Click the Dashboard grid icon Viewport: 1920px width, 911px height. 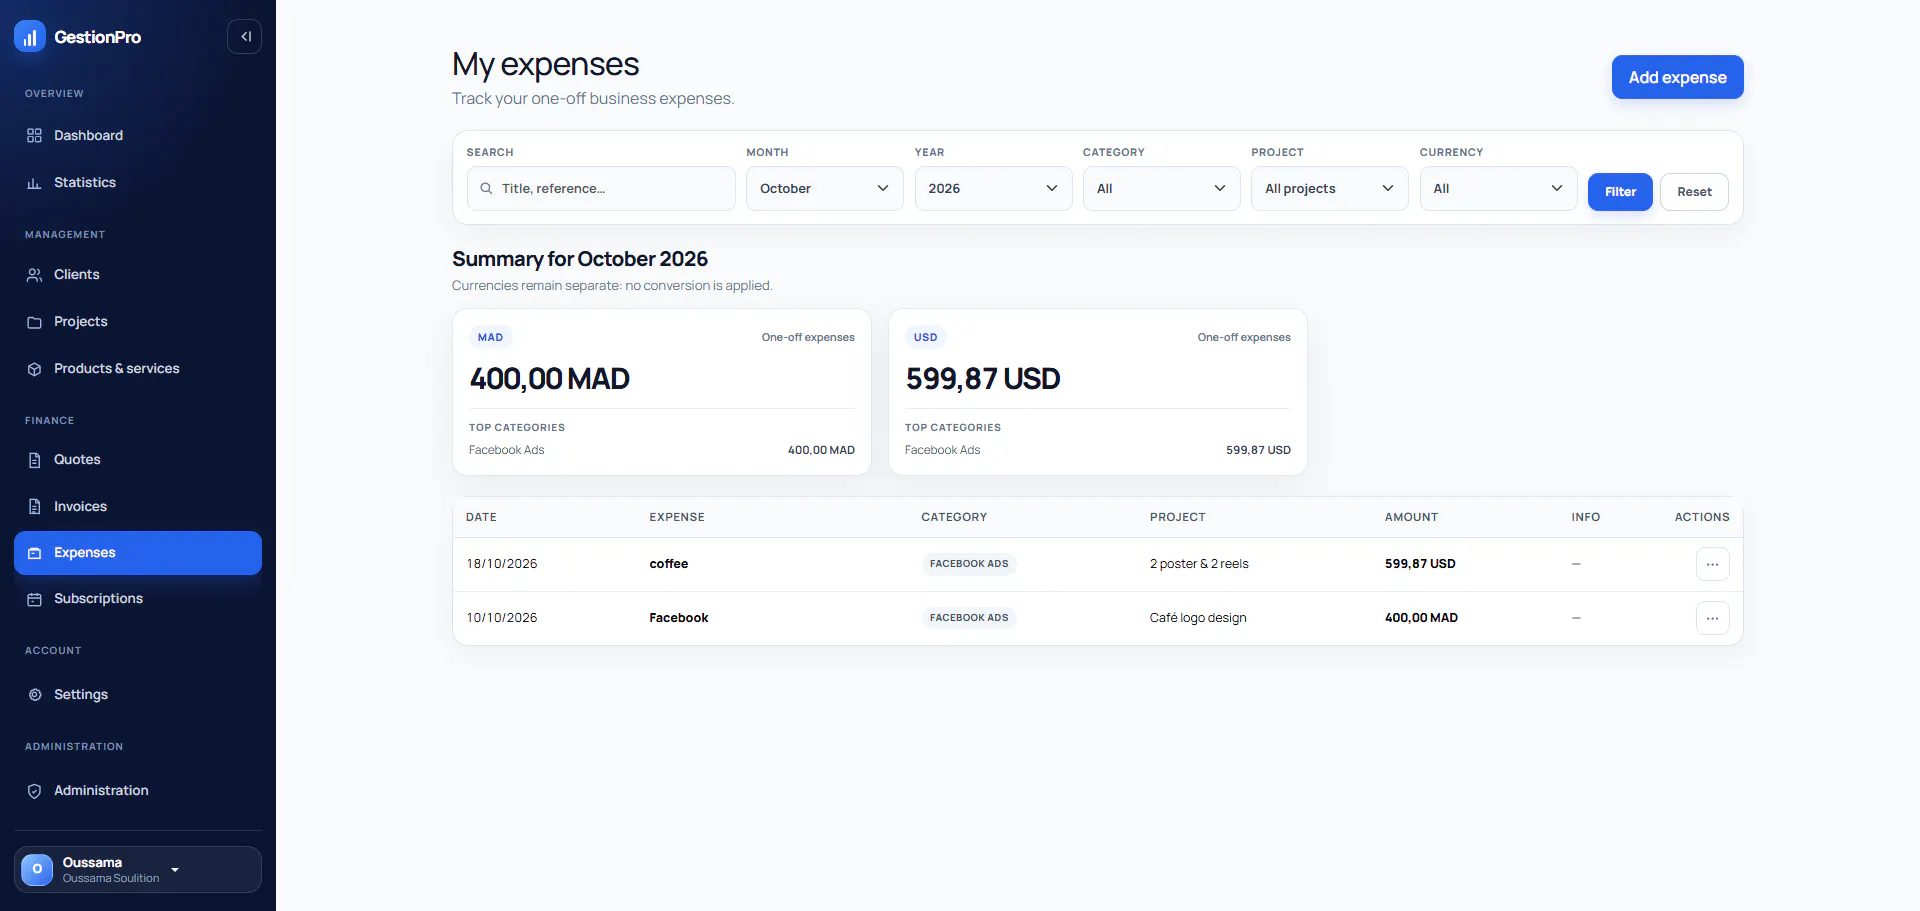tap(34, 136)
